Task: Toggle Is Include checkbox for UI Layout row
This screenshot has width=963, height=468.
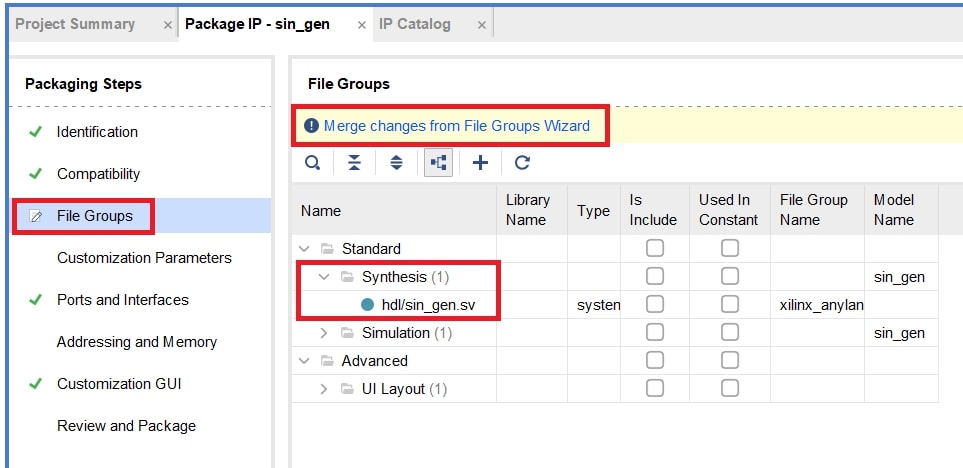Action: [x=655, y=388]
